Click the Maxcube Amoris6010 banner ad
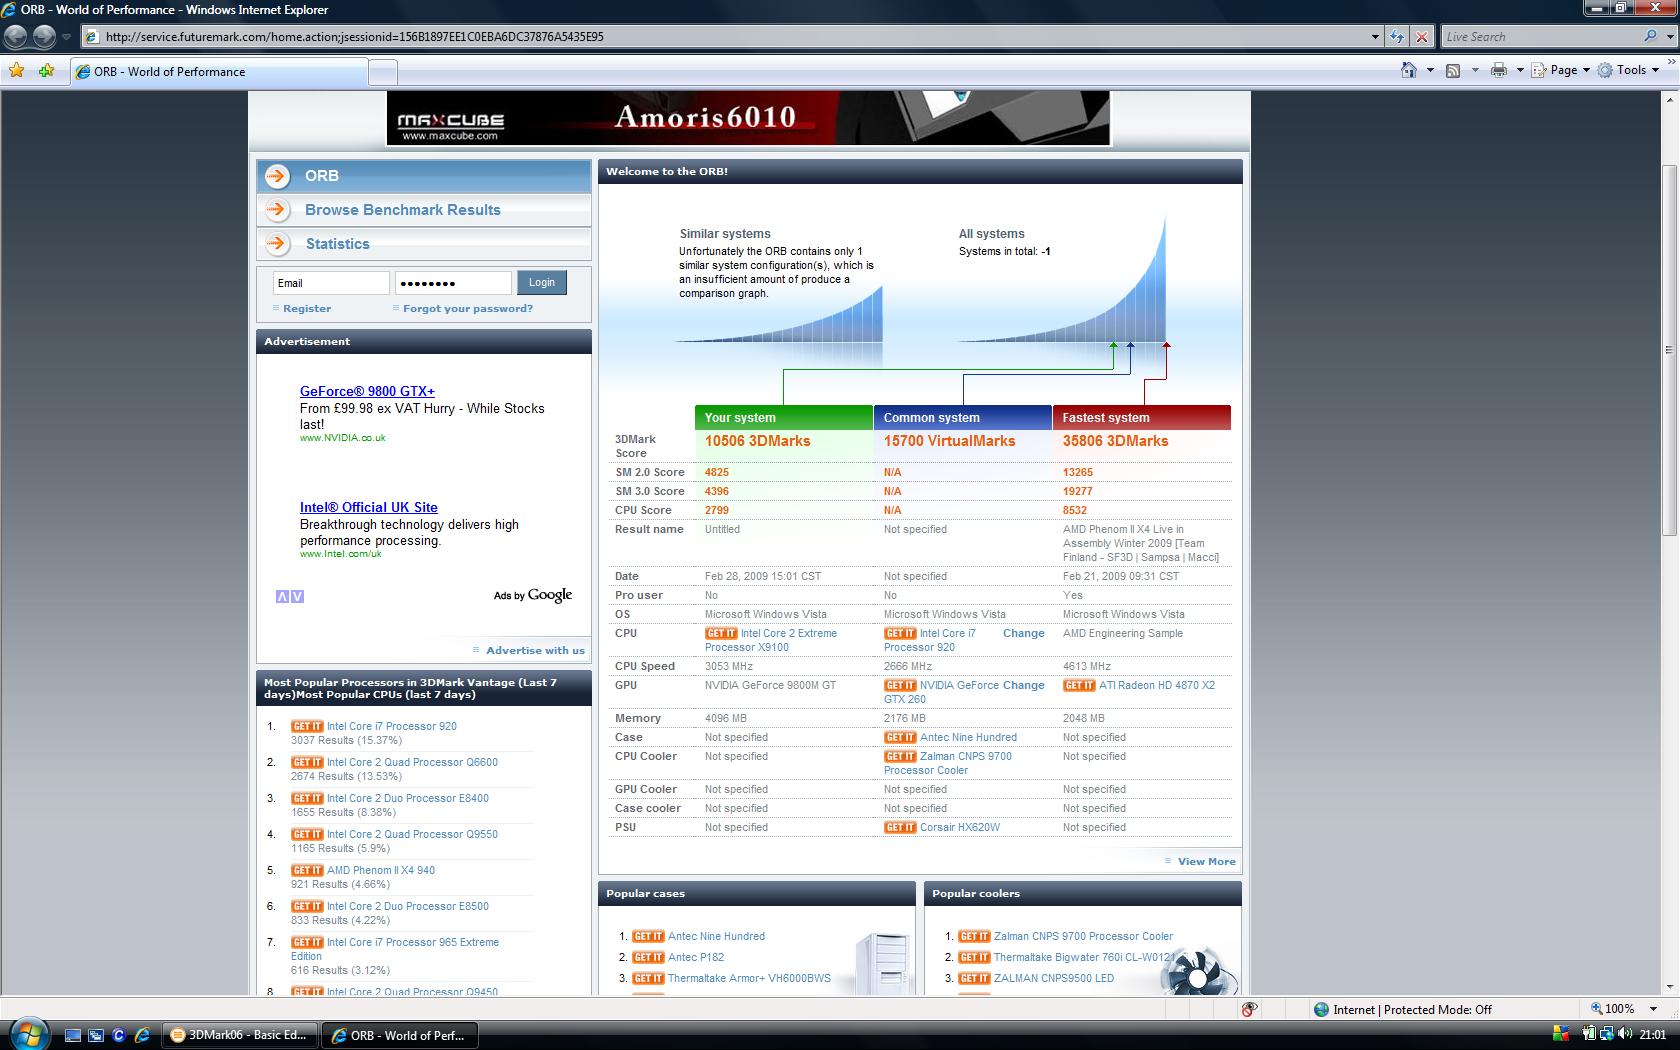This screenshot has width=1680, height=1050. [x=748, y=118]
